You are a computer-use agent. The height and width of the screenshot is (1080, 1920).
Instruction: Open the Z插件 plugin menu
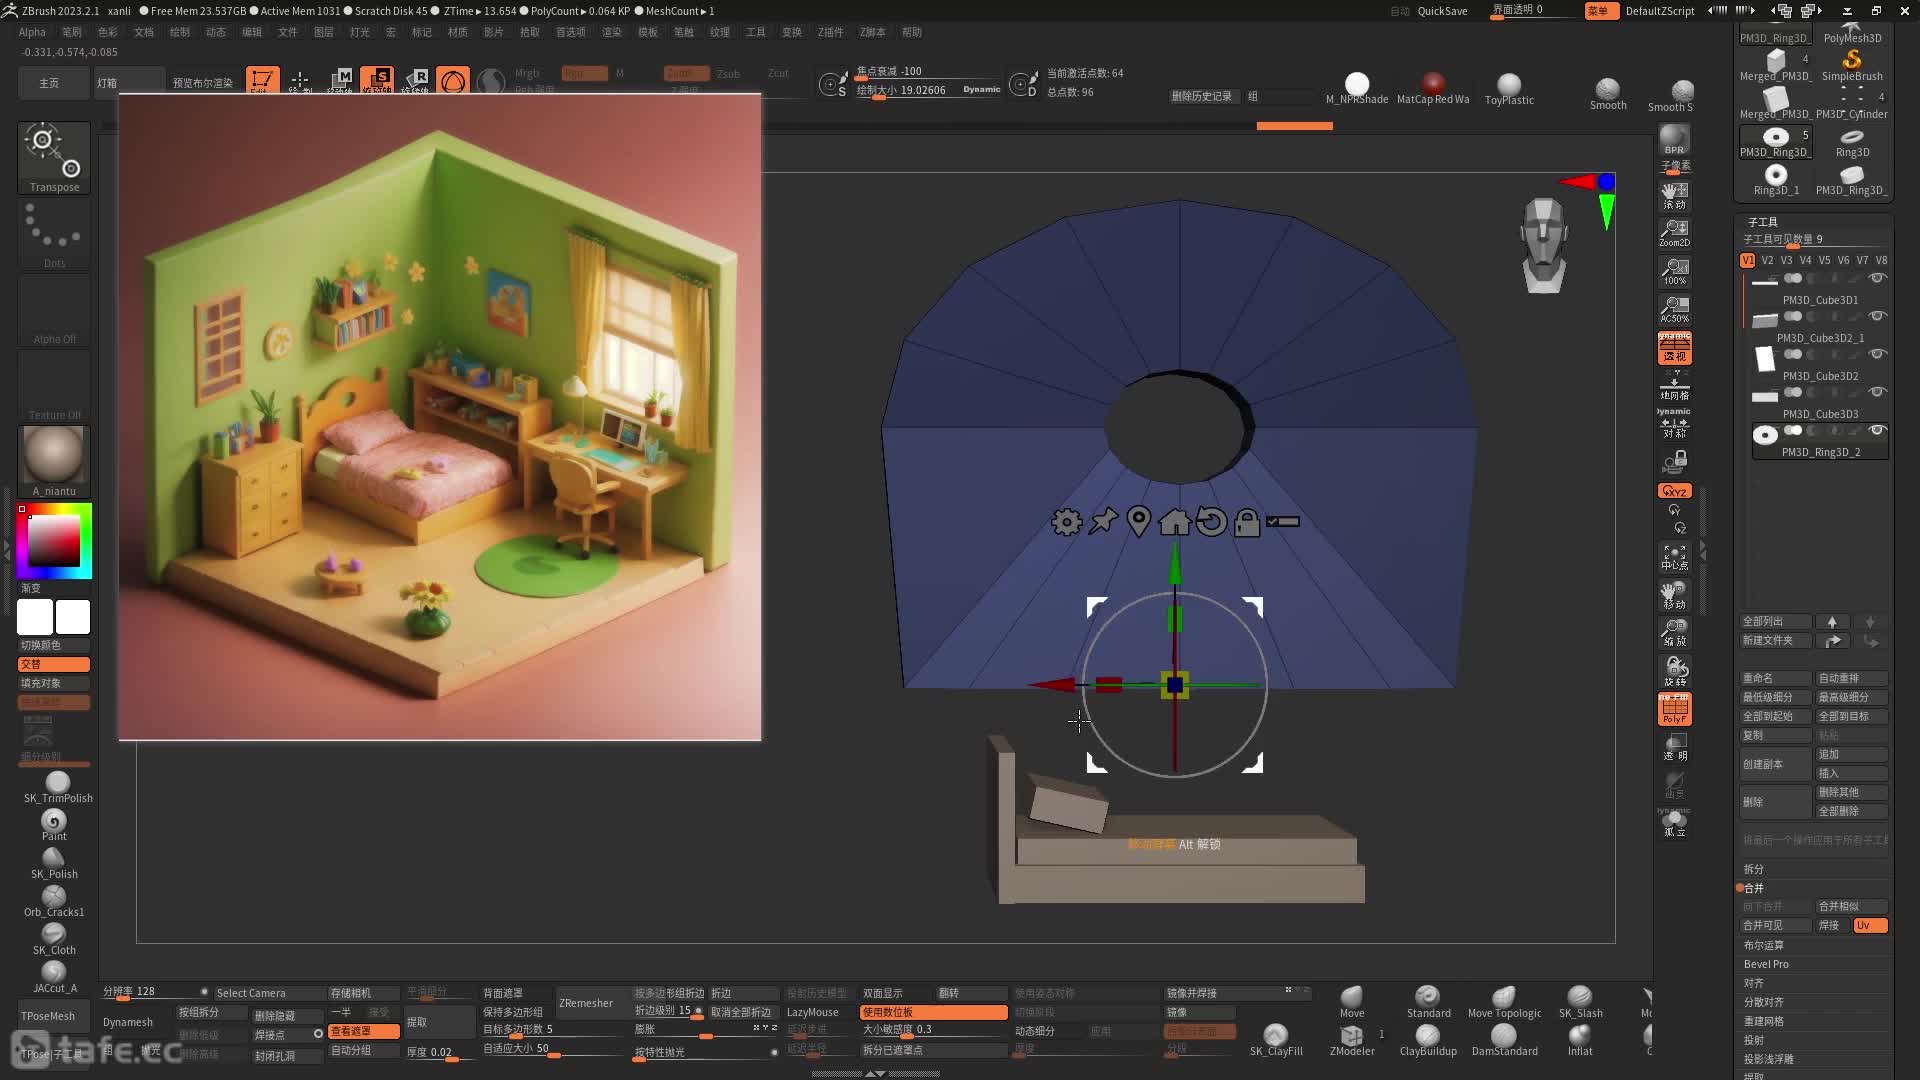coord(830,32)
